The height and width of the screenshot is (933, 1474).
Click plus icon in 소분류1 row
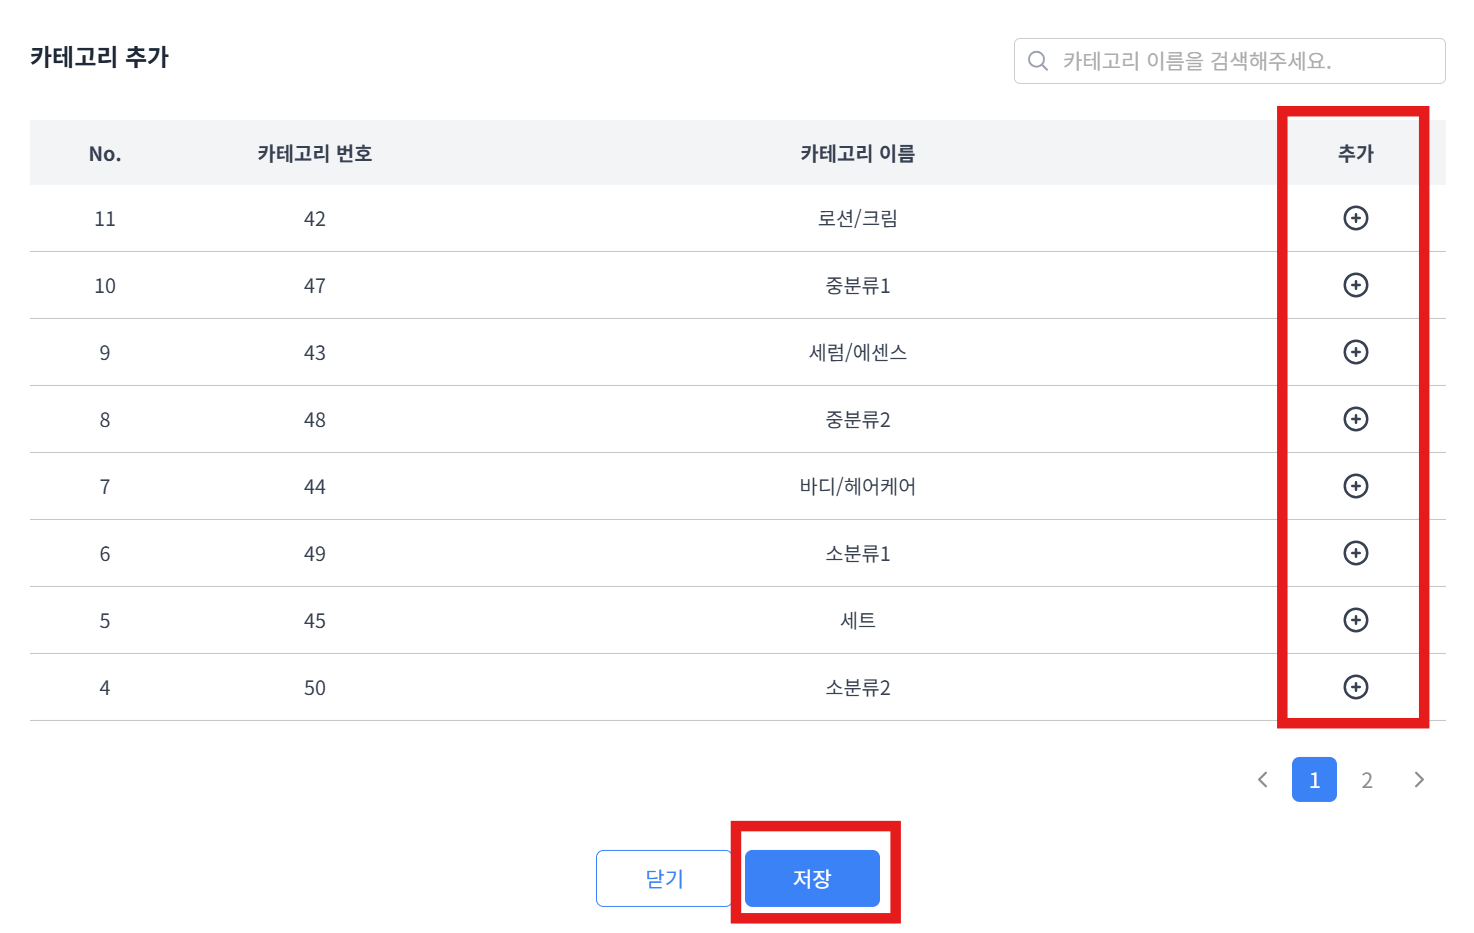point(1355,553)
